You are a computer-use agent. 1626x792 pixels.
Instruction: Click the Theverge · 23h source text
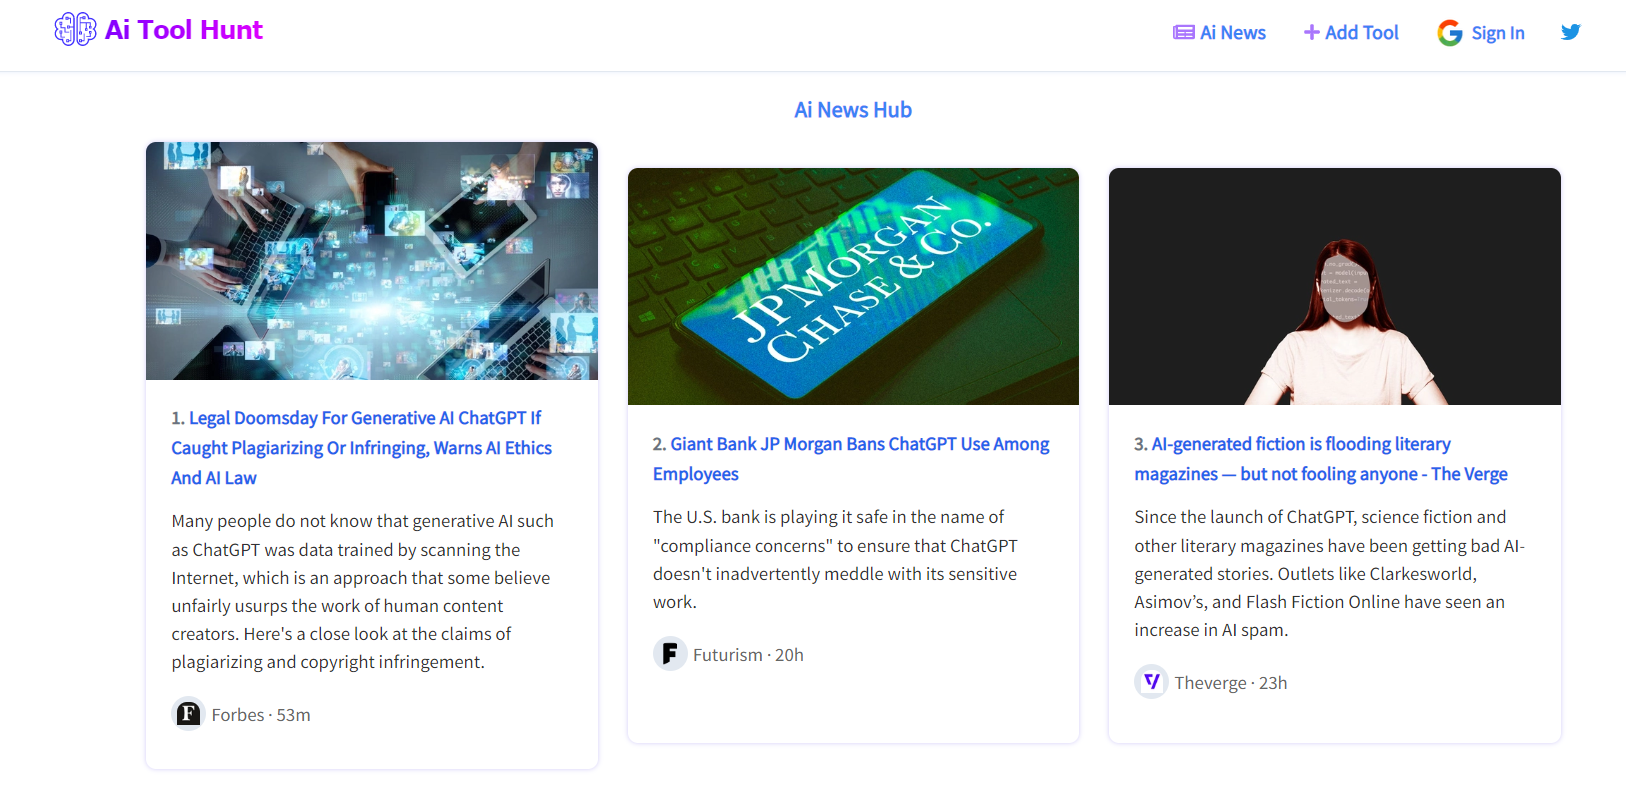click(1230, 683)
